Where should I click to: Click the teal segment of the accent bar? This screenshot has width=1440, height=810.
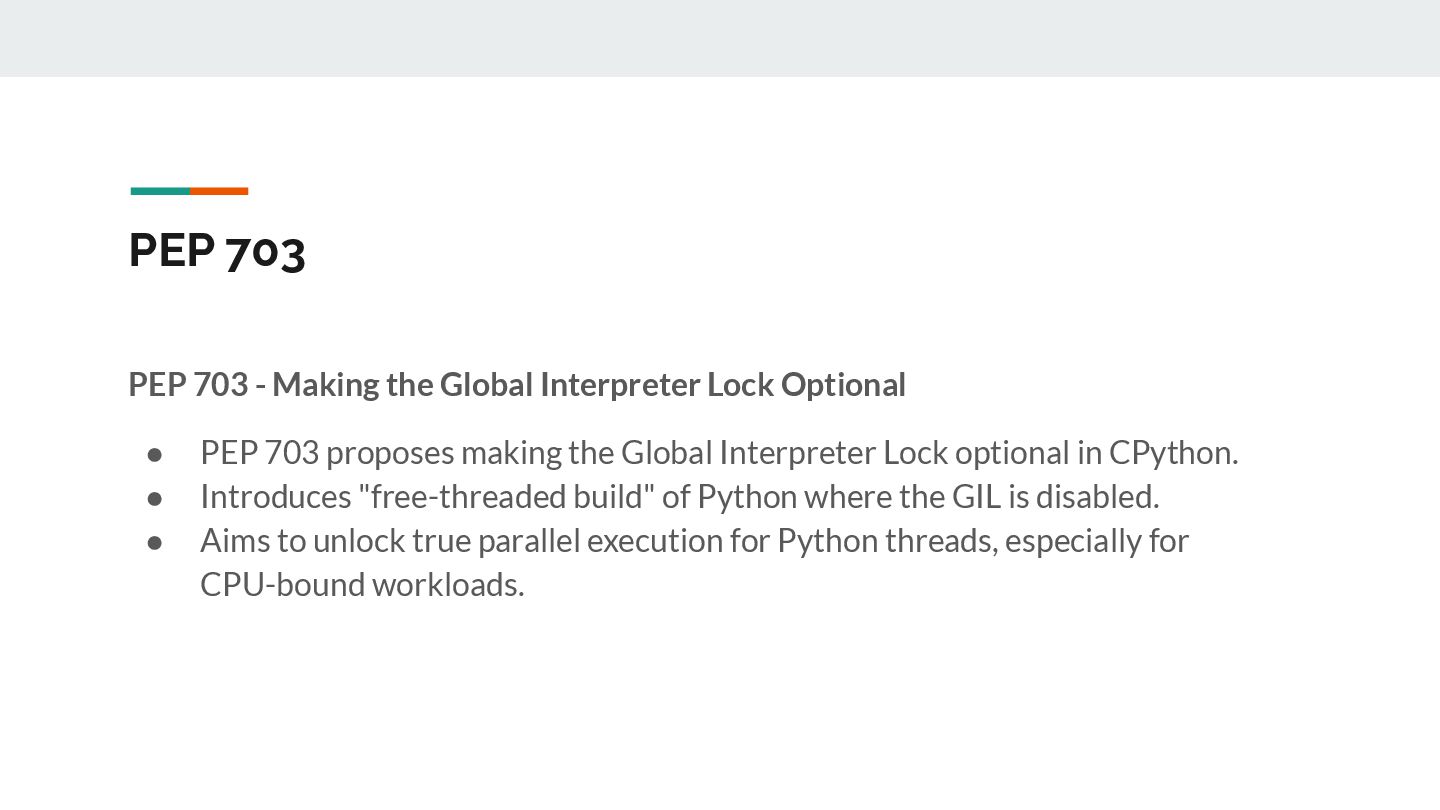coord(160,191)
